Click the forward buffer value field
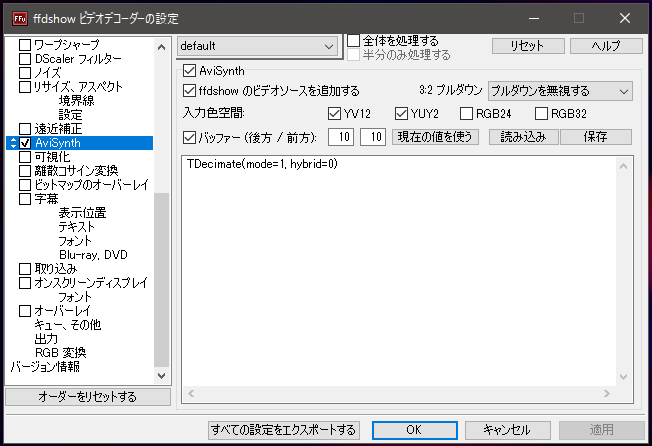Image resolution: width=652 pixels, height=446 pixels. tap(373, 137)
